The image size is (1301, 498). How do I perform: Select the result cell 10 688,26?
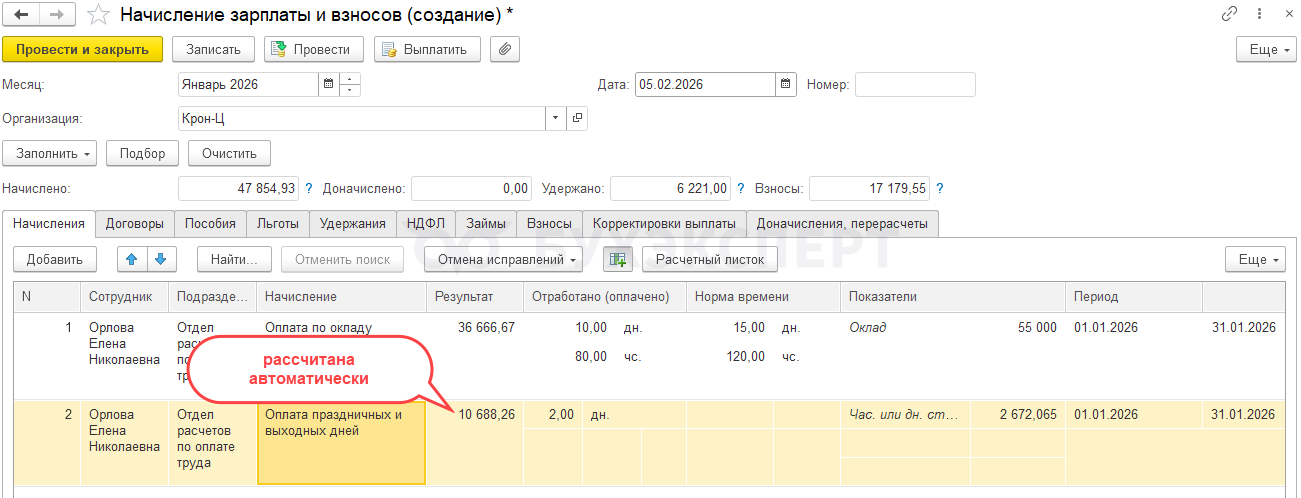[x=474, y=414]
